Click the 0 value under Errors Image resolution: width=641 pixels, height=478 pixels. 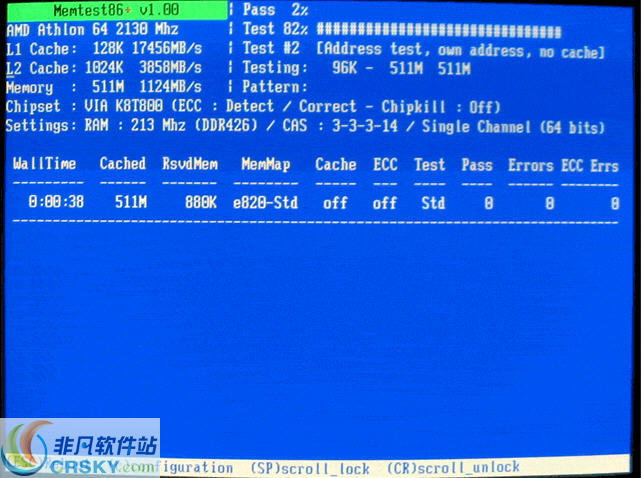(x=550, y=204)
